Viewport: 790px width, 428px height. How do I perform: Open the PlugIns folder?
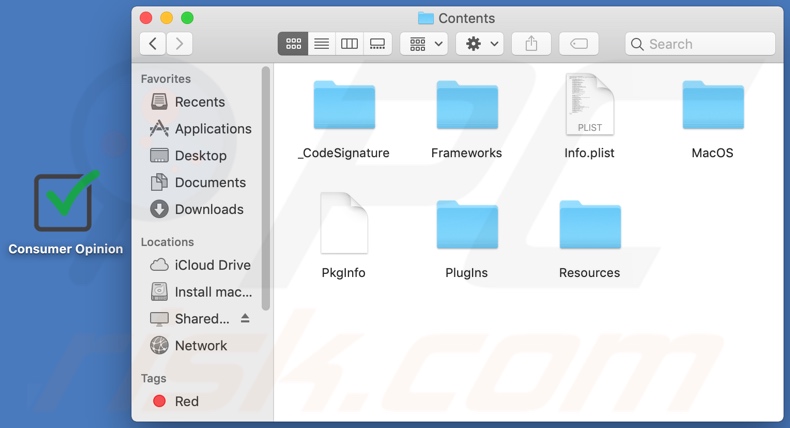click(x=467, y=226)
